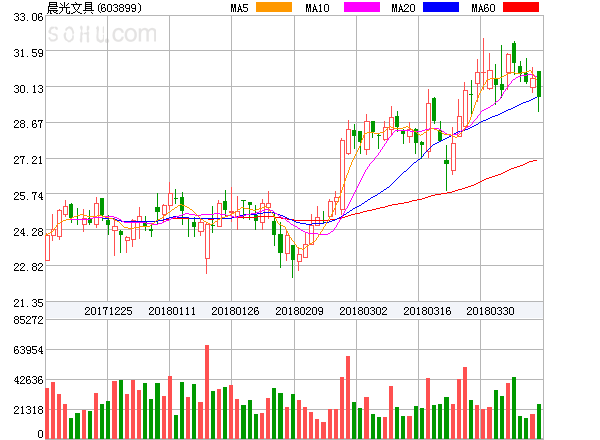The width and height of the screenshot is (600, 440).
Task: Click the stock title 晨光文具 (603899)
Action: pos(94,8)
